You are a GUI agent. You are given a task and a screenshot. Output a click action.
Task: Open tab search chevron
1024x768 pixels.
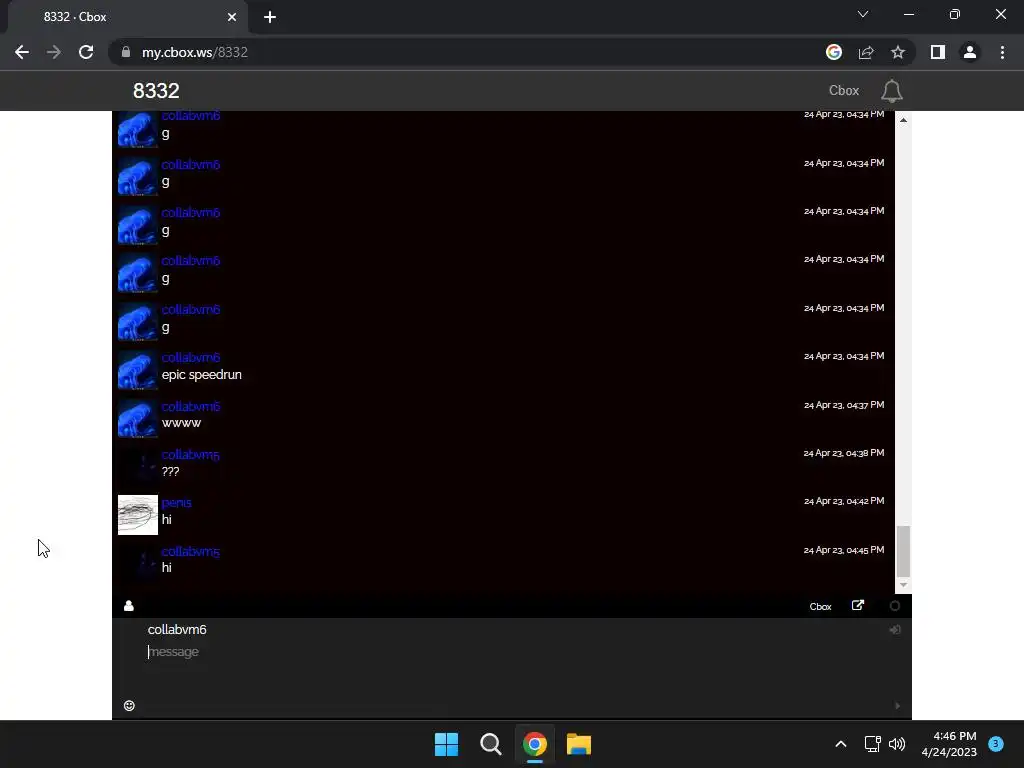pos(863,14)
